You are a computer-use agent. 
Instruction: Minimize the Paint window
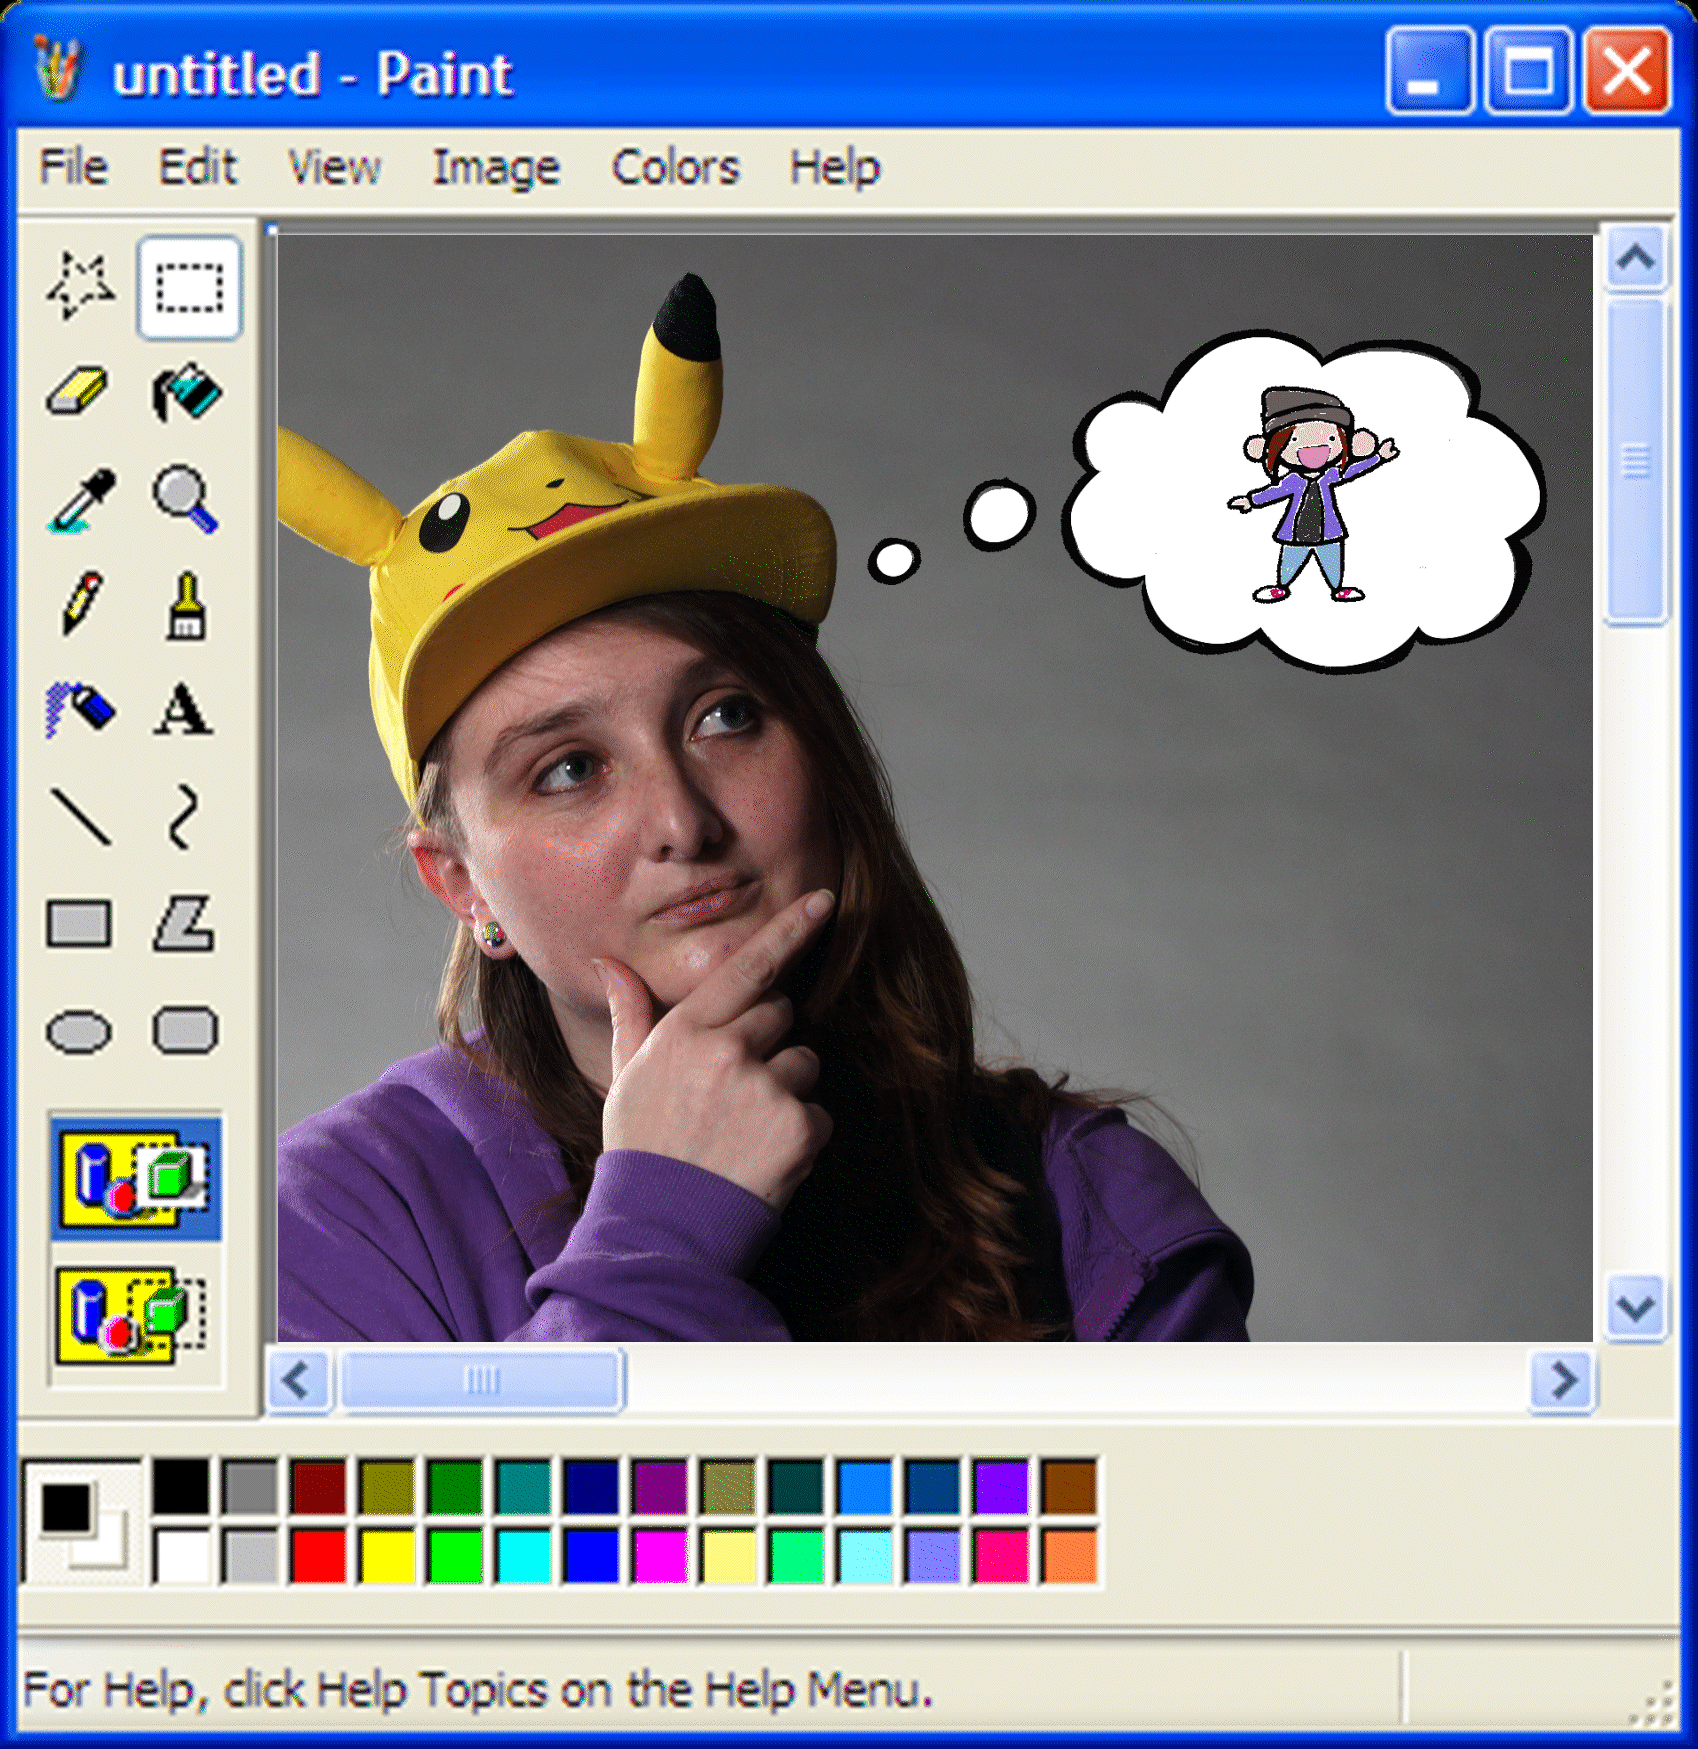(x=1429, y=71)
